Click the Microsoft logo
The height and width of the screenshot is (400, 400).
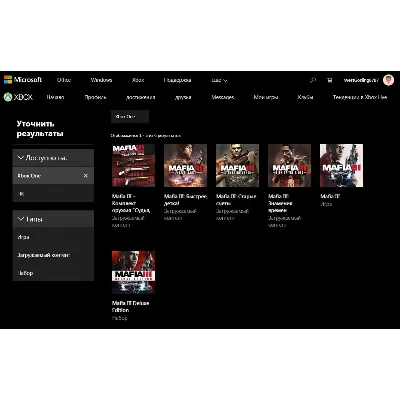pyautogui.click(x=23, y=80)
